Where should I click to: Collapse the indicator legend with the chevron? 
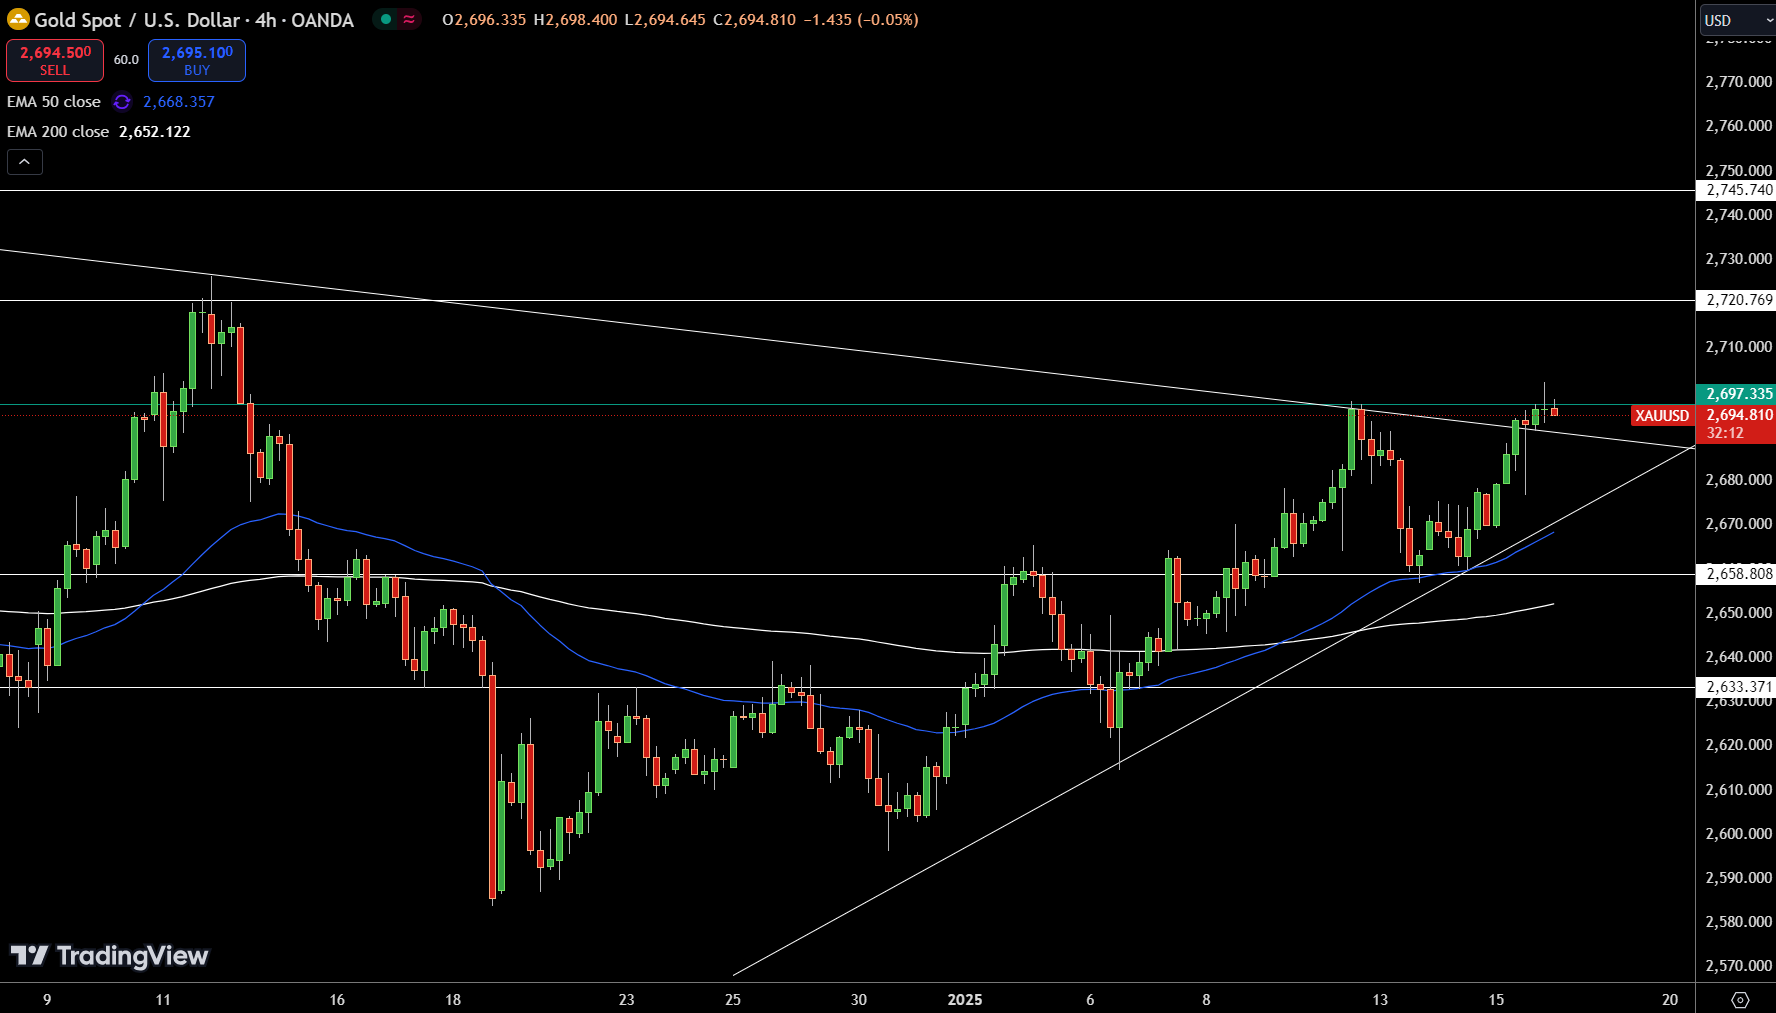[x=25, y=161]
